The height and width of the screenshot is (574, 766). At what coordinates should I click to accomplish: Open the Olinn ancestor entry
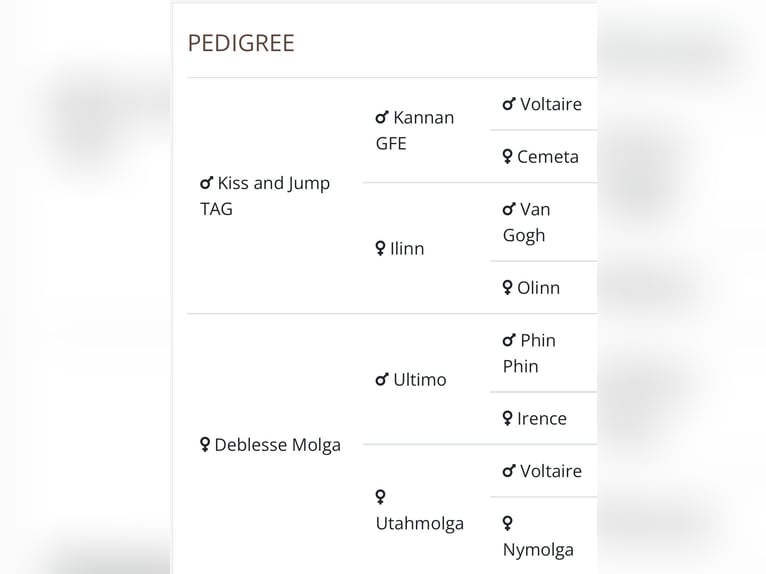coord(538,288)
